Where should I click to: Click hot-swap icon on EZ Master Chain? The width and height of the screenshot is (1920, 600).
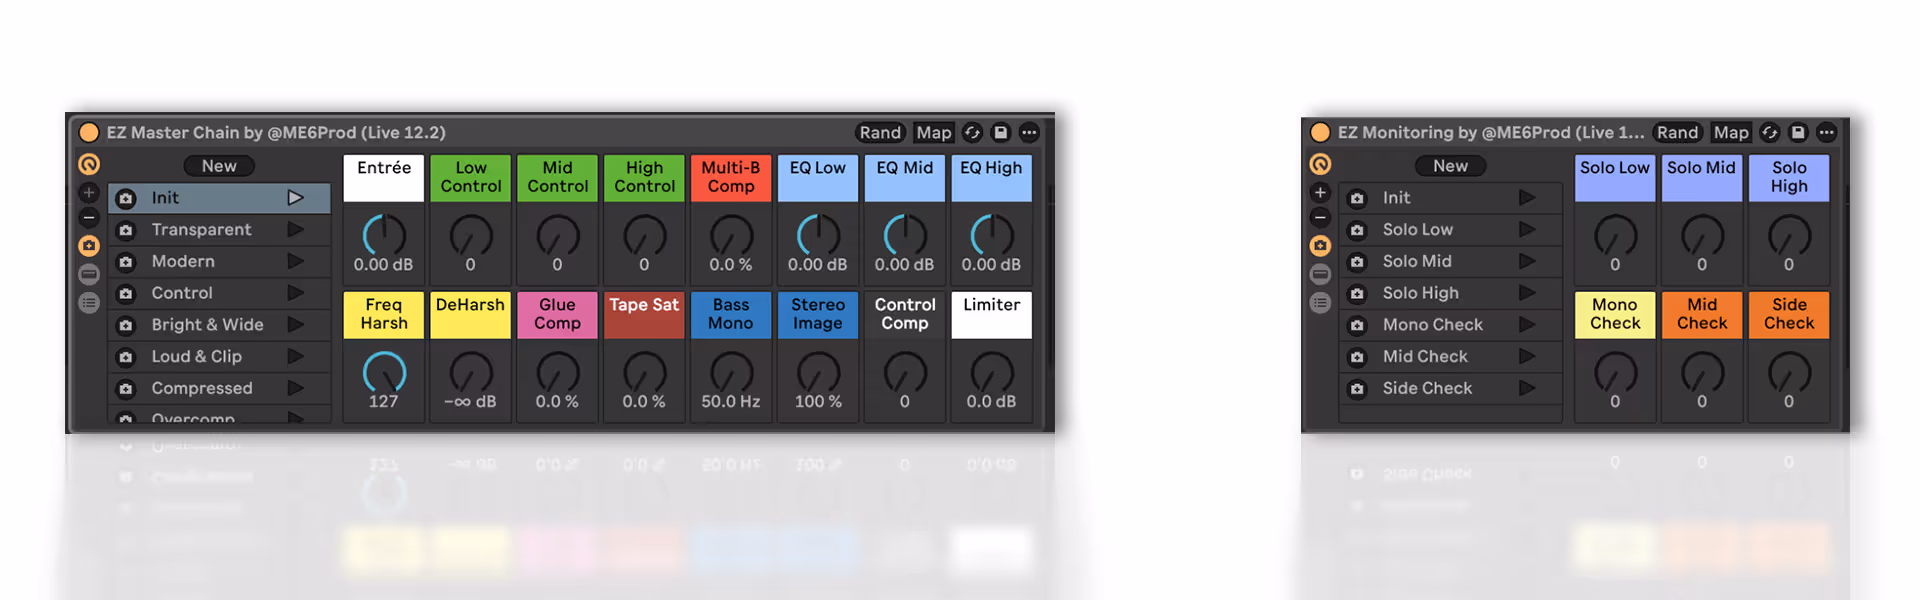point(972,132)
